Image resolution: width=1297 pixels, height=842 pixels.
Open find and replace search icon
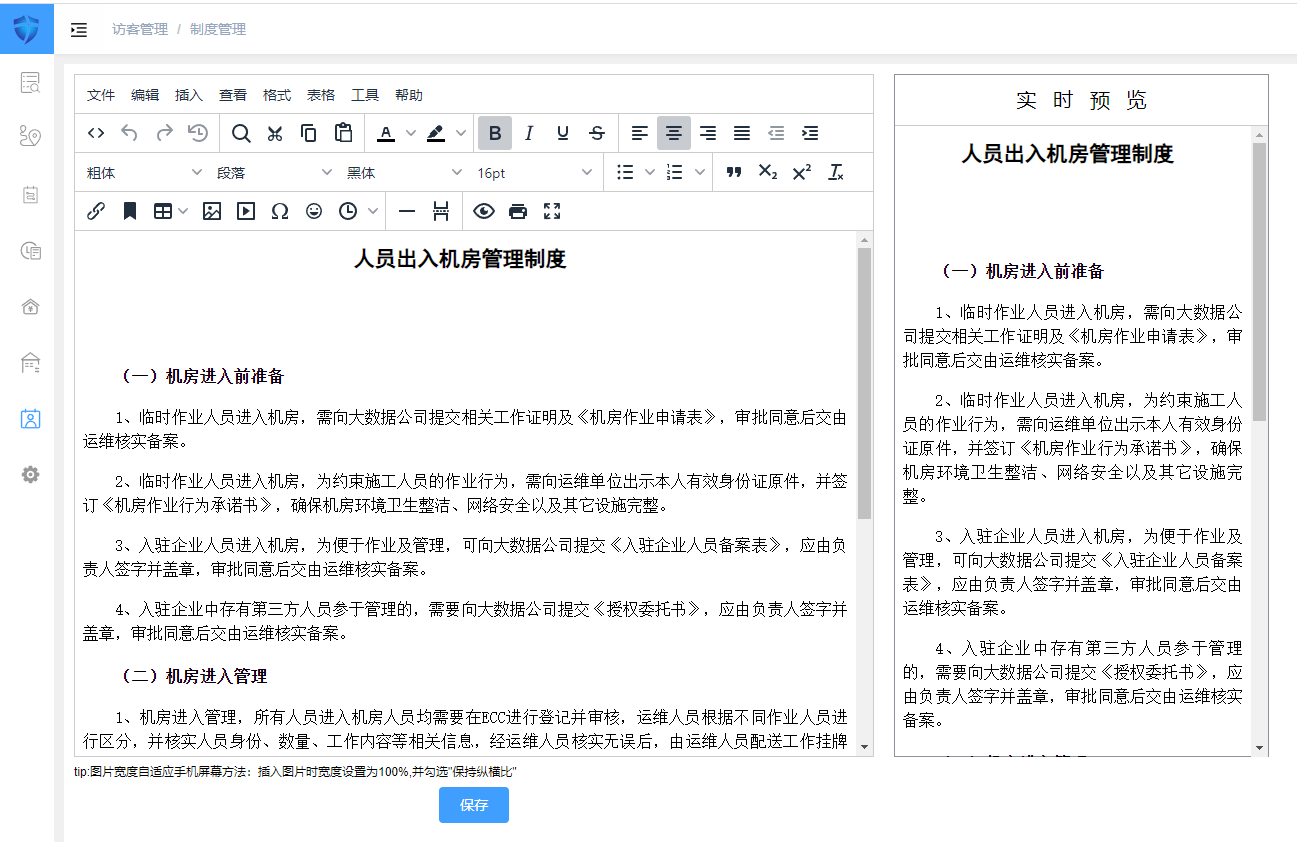point(241,133)
